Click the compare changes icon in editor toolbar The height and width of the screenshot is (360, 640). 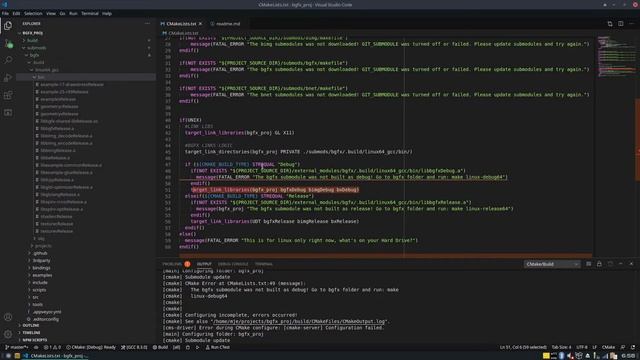click(610, 24)
